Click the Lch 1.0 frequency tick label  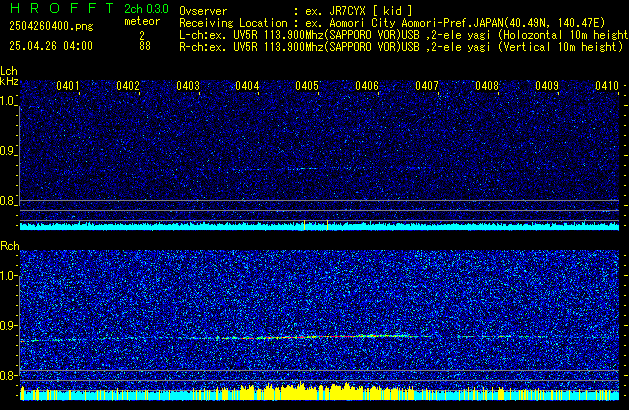tap(8, 101)
